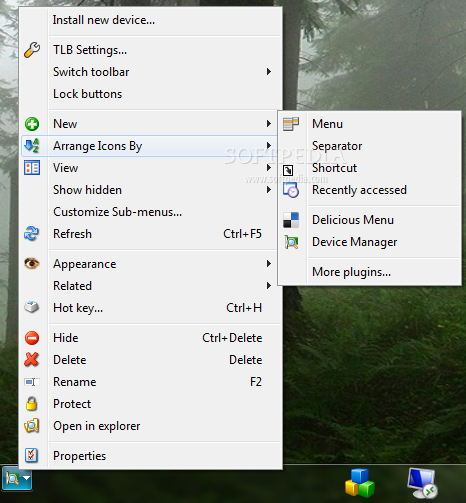Click the red no-entry Hide icon

pyautogui.click(x=32, y=338)
